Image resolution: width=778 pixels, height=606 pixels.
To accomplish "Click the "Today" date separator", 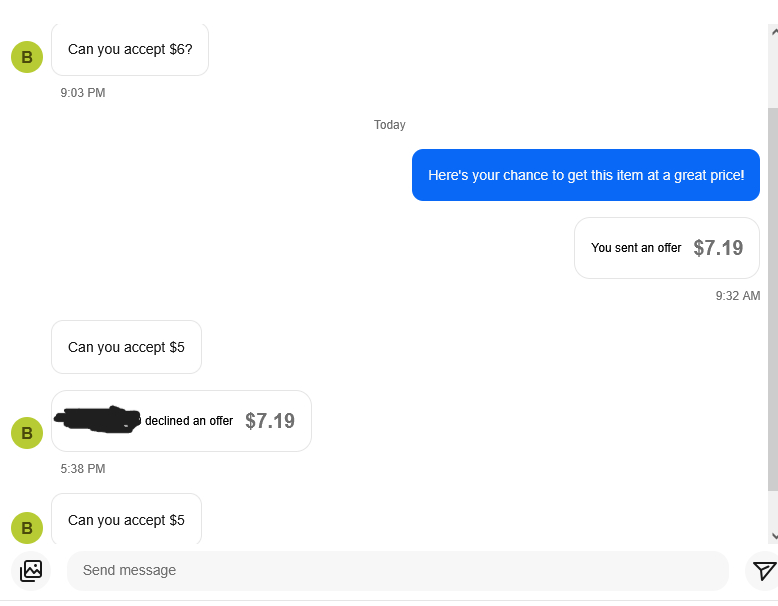I will coord(389,125).
